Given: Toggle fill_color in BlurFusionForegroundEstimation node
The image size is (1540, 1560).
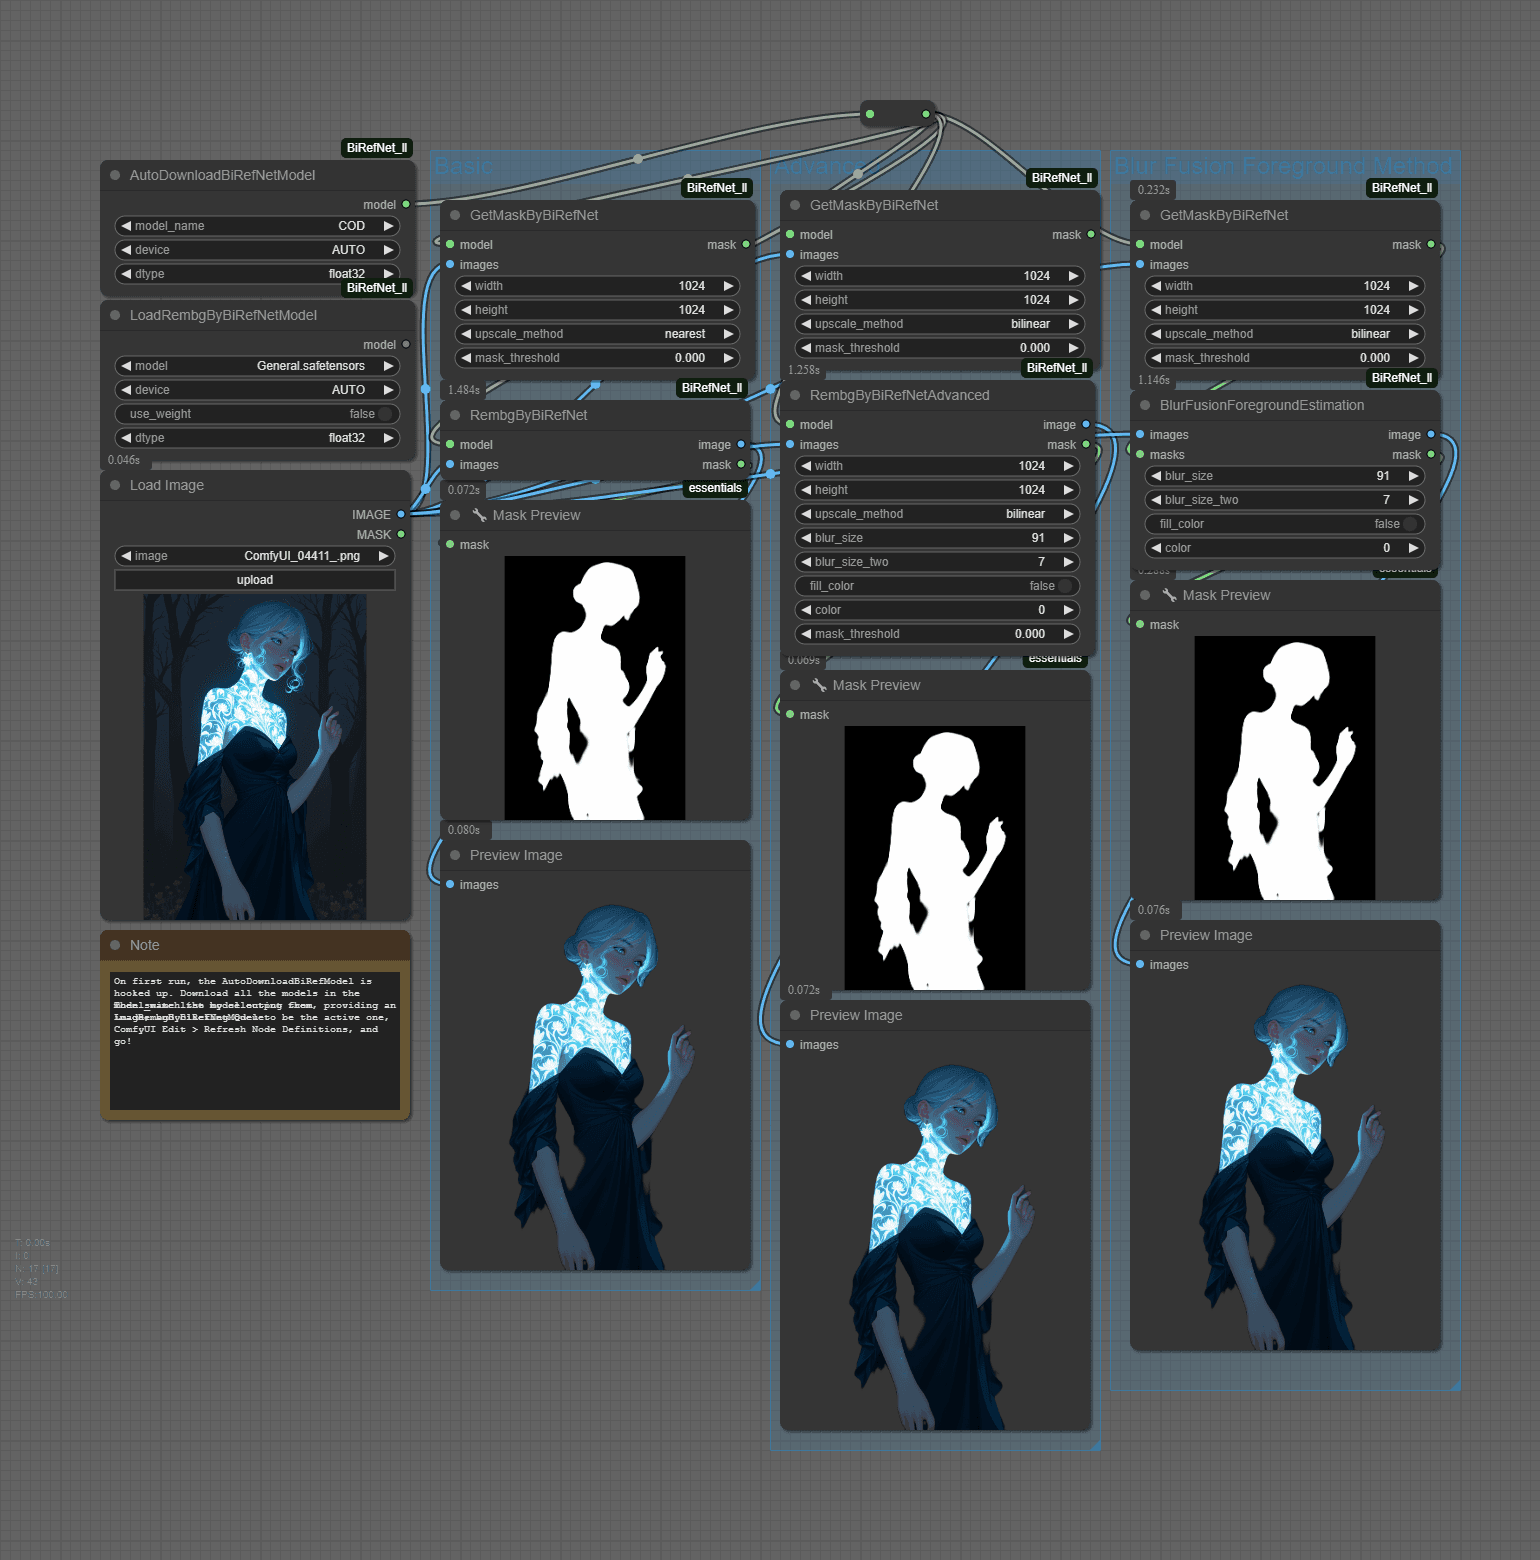Looking at the screenshot, I should 1285,524.
